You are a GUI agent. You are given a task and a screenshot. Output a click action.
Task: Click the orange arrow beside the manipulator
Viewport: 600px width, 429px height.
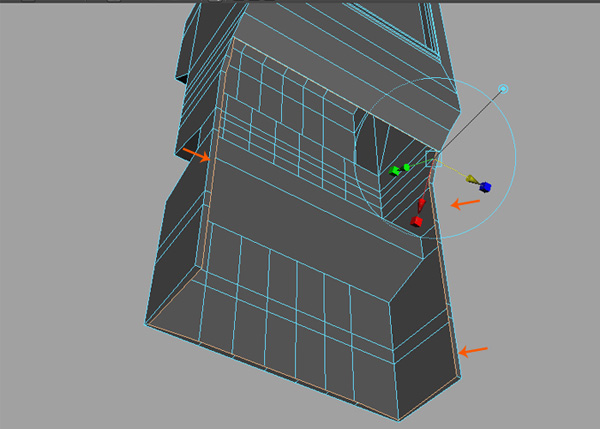click(465, 204)
